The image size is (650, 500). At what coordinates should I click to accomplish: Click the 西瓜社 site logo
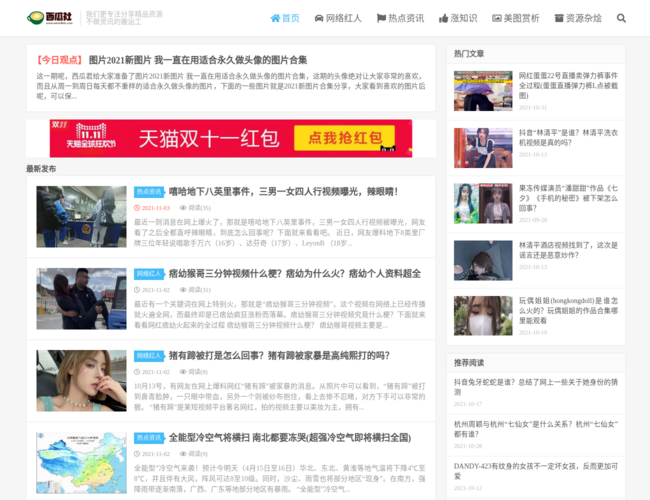point(50,18)
